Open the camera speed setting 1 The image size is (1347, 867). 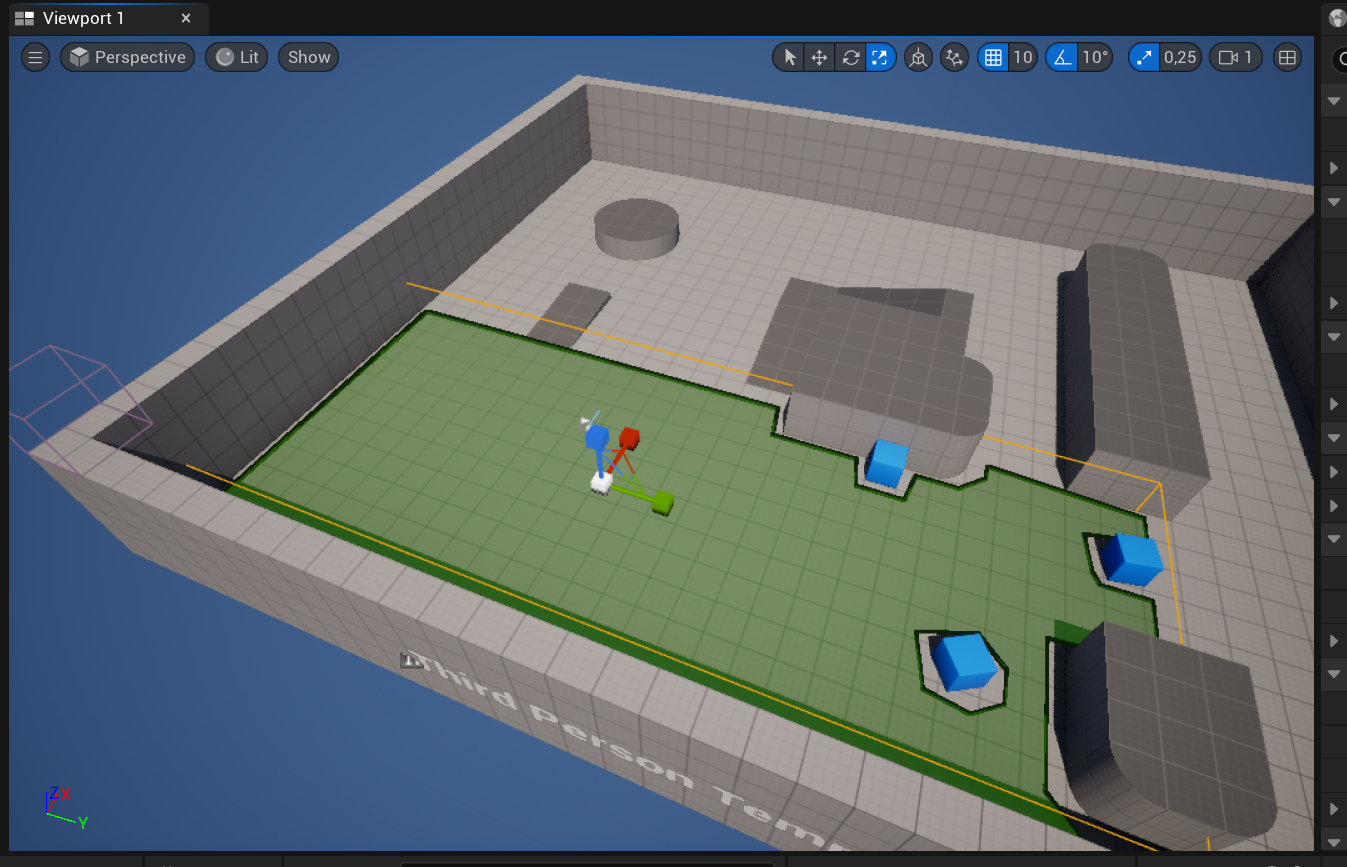click(1236, 57)
